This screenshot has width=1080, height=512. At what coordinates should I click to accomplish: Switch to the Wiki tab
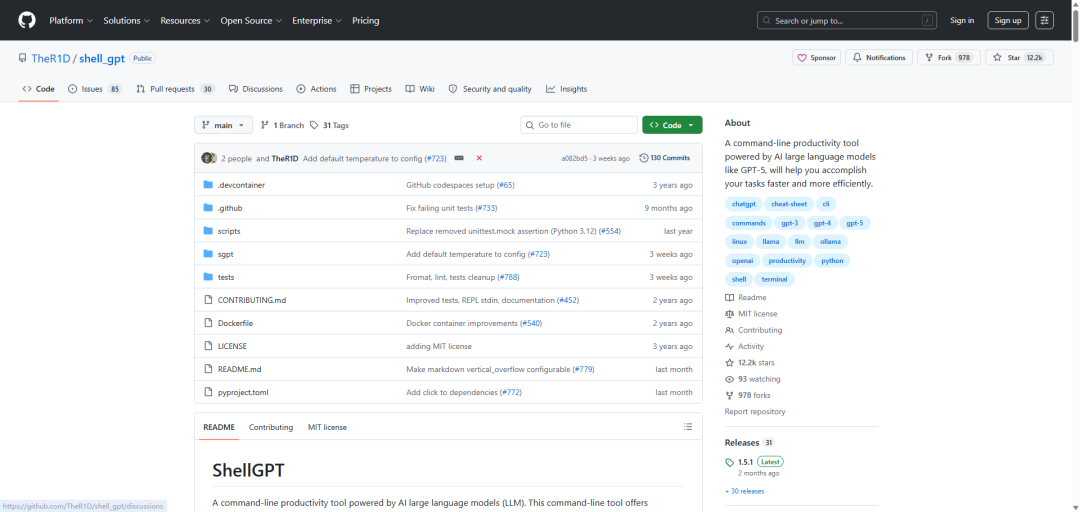click(420, 89)
